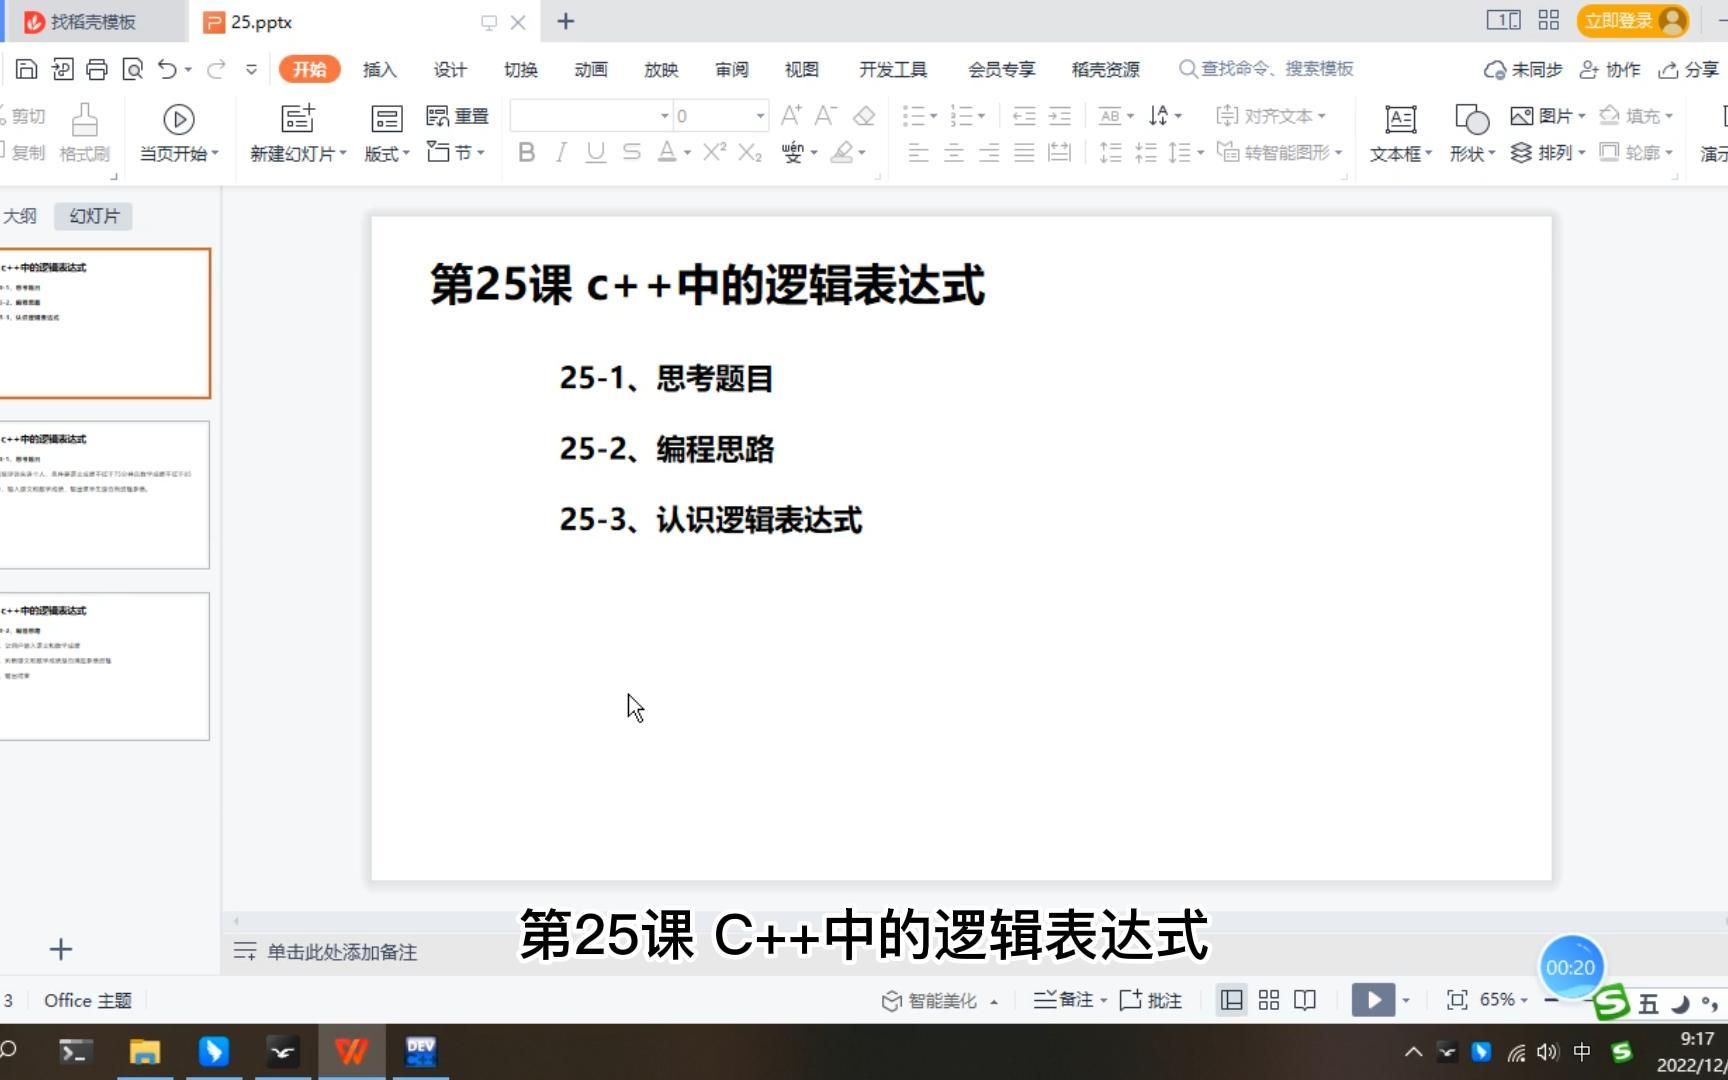Add a comment (批注)
1728x1080 pixels.
pos(1150,999)
